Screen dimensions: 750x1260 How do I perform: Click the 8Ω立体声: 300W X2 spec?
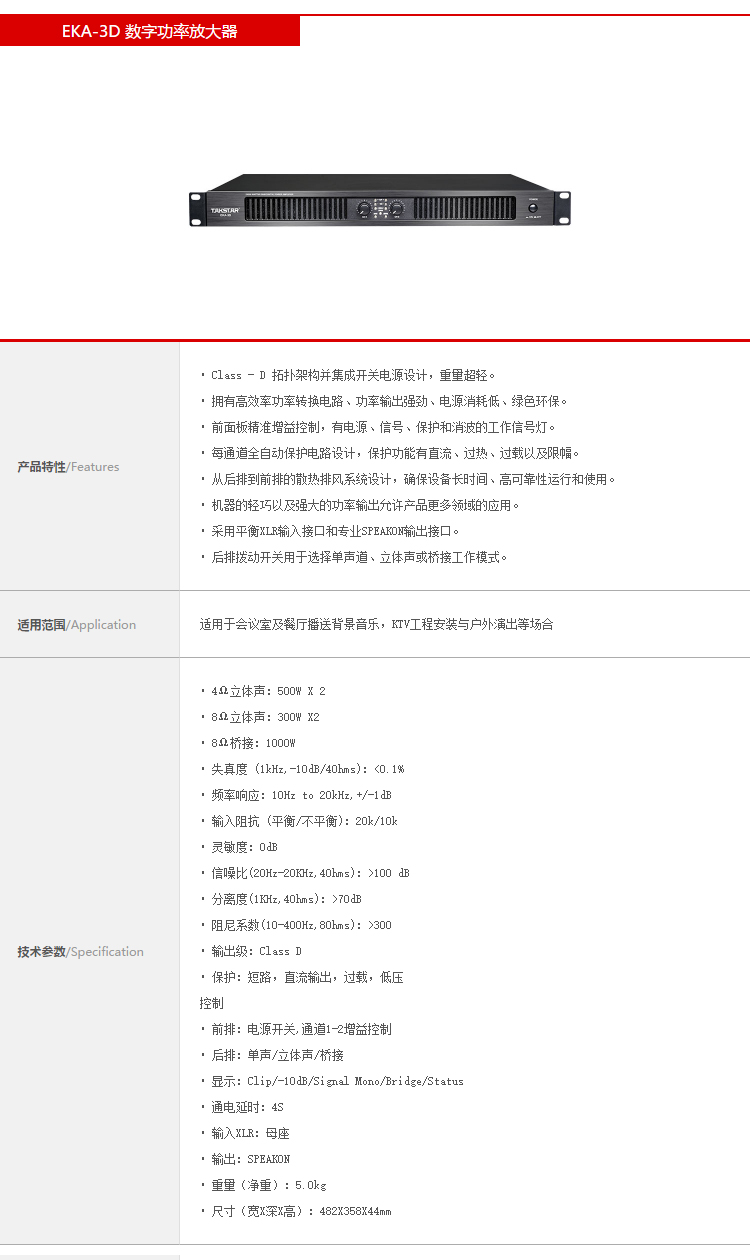click(x=260, y=717)
